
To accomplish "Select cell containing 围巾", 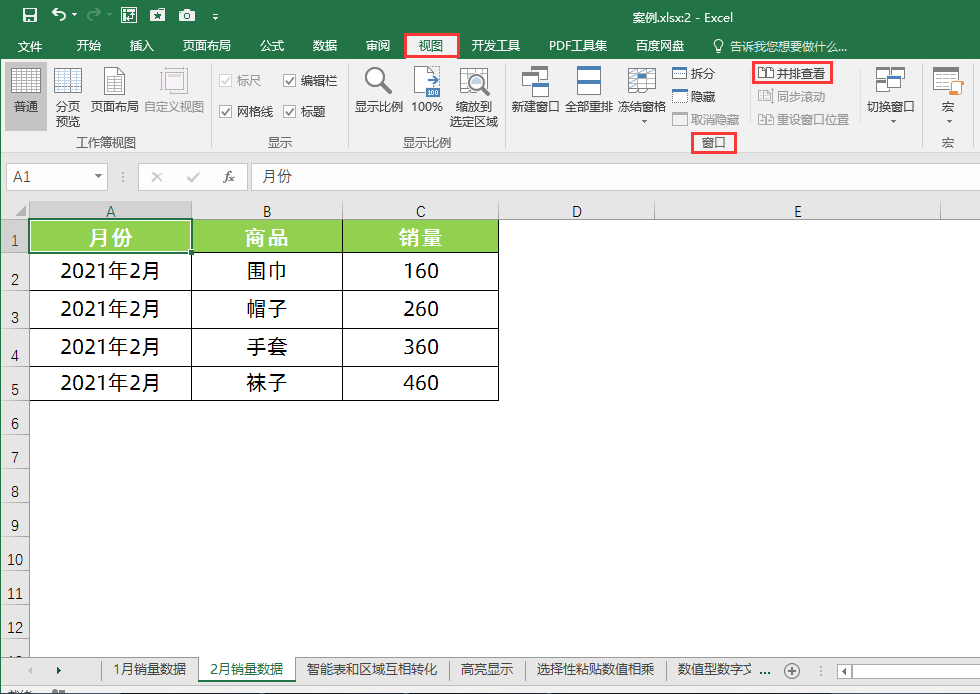I will (267, 271).
